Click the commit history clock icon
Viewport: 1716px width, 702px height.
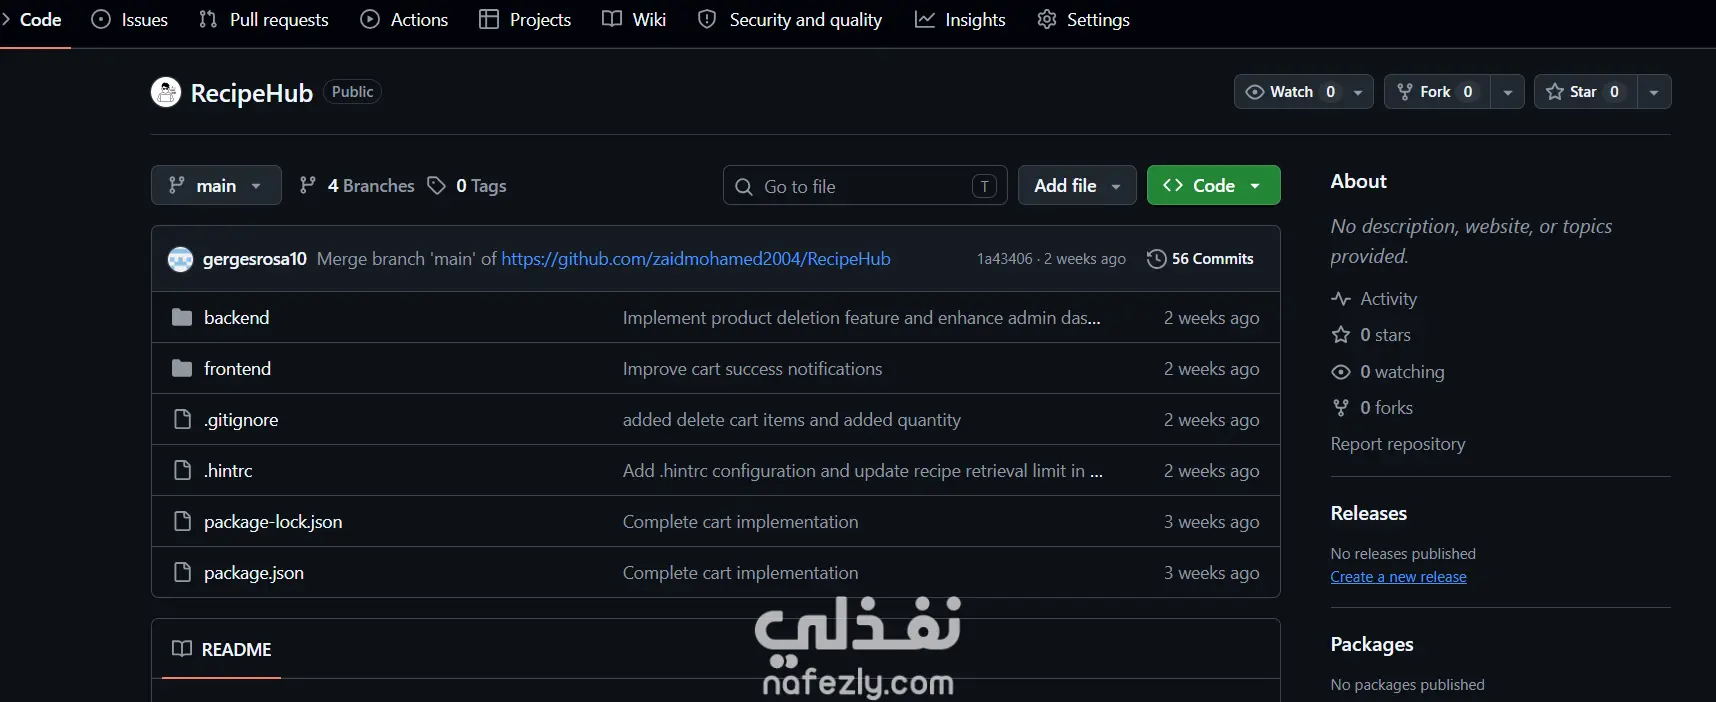click(x=1156, y=259)
